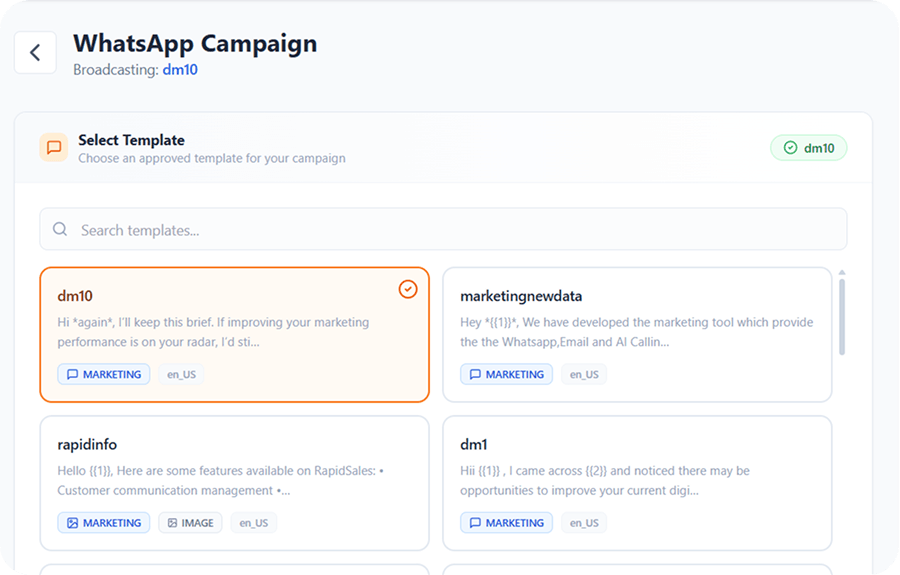
Task: Select the marketingnewdata template card
Action: [x=637, y=335]
